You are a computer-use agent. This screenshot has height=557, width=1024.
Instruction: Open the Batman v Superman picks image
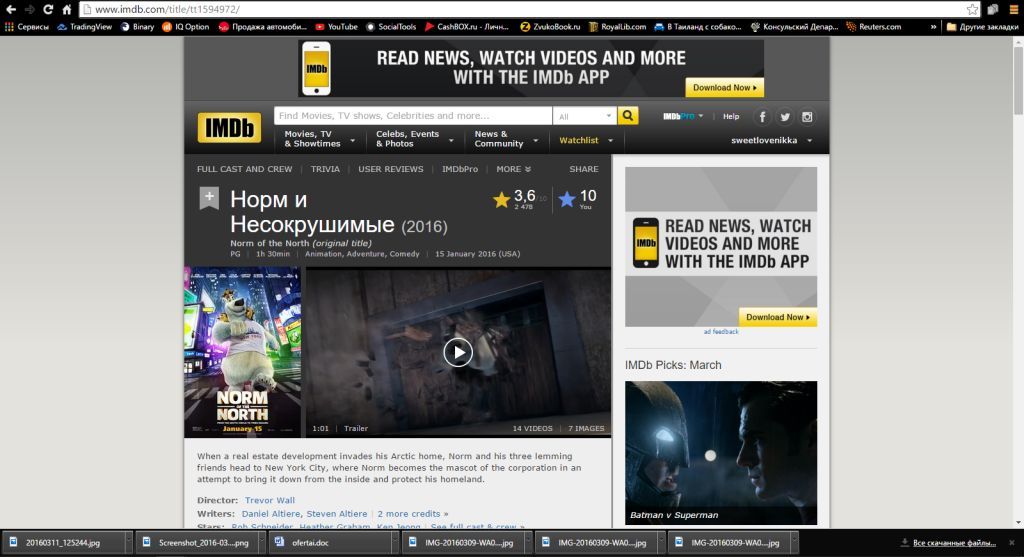tap(721, 453)
